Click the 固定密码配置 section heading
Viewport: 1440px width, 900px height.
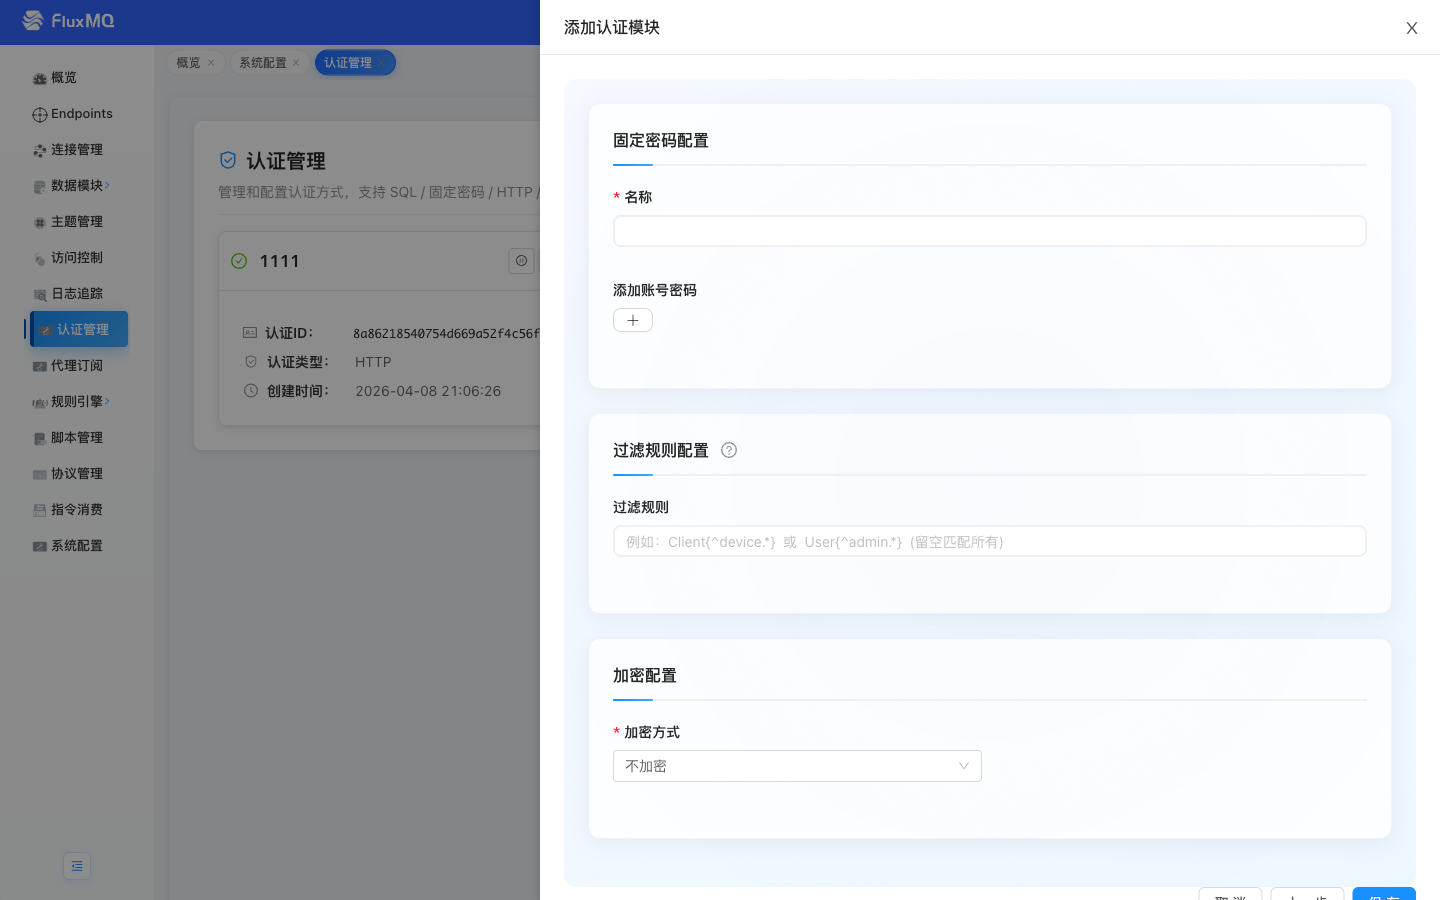pos(661,141)
